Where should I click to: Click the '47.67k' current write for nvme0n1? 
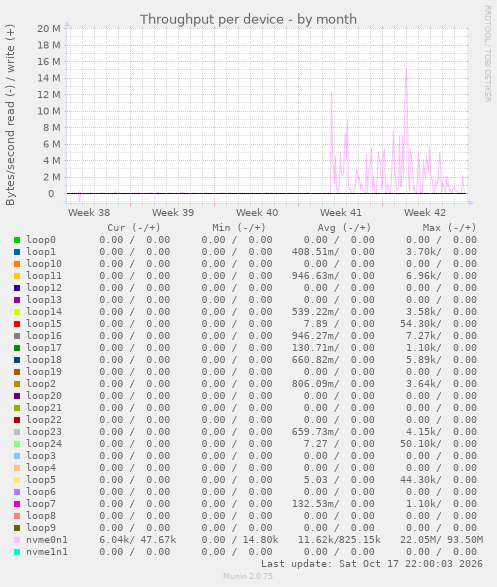(158, 540)
